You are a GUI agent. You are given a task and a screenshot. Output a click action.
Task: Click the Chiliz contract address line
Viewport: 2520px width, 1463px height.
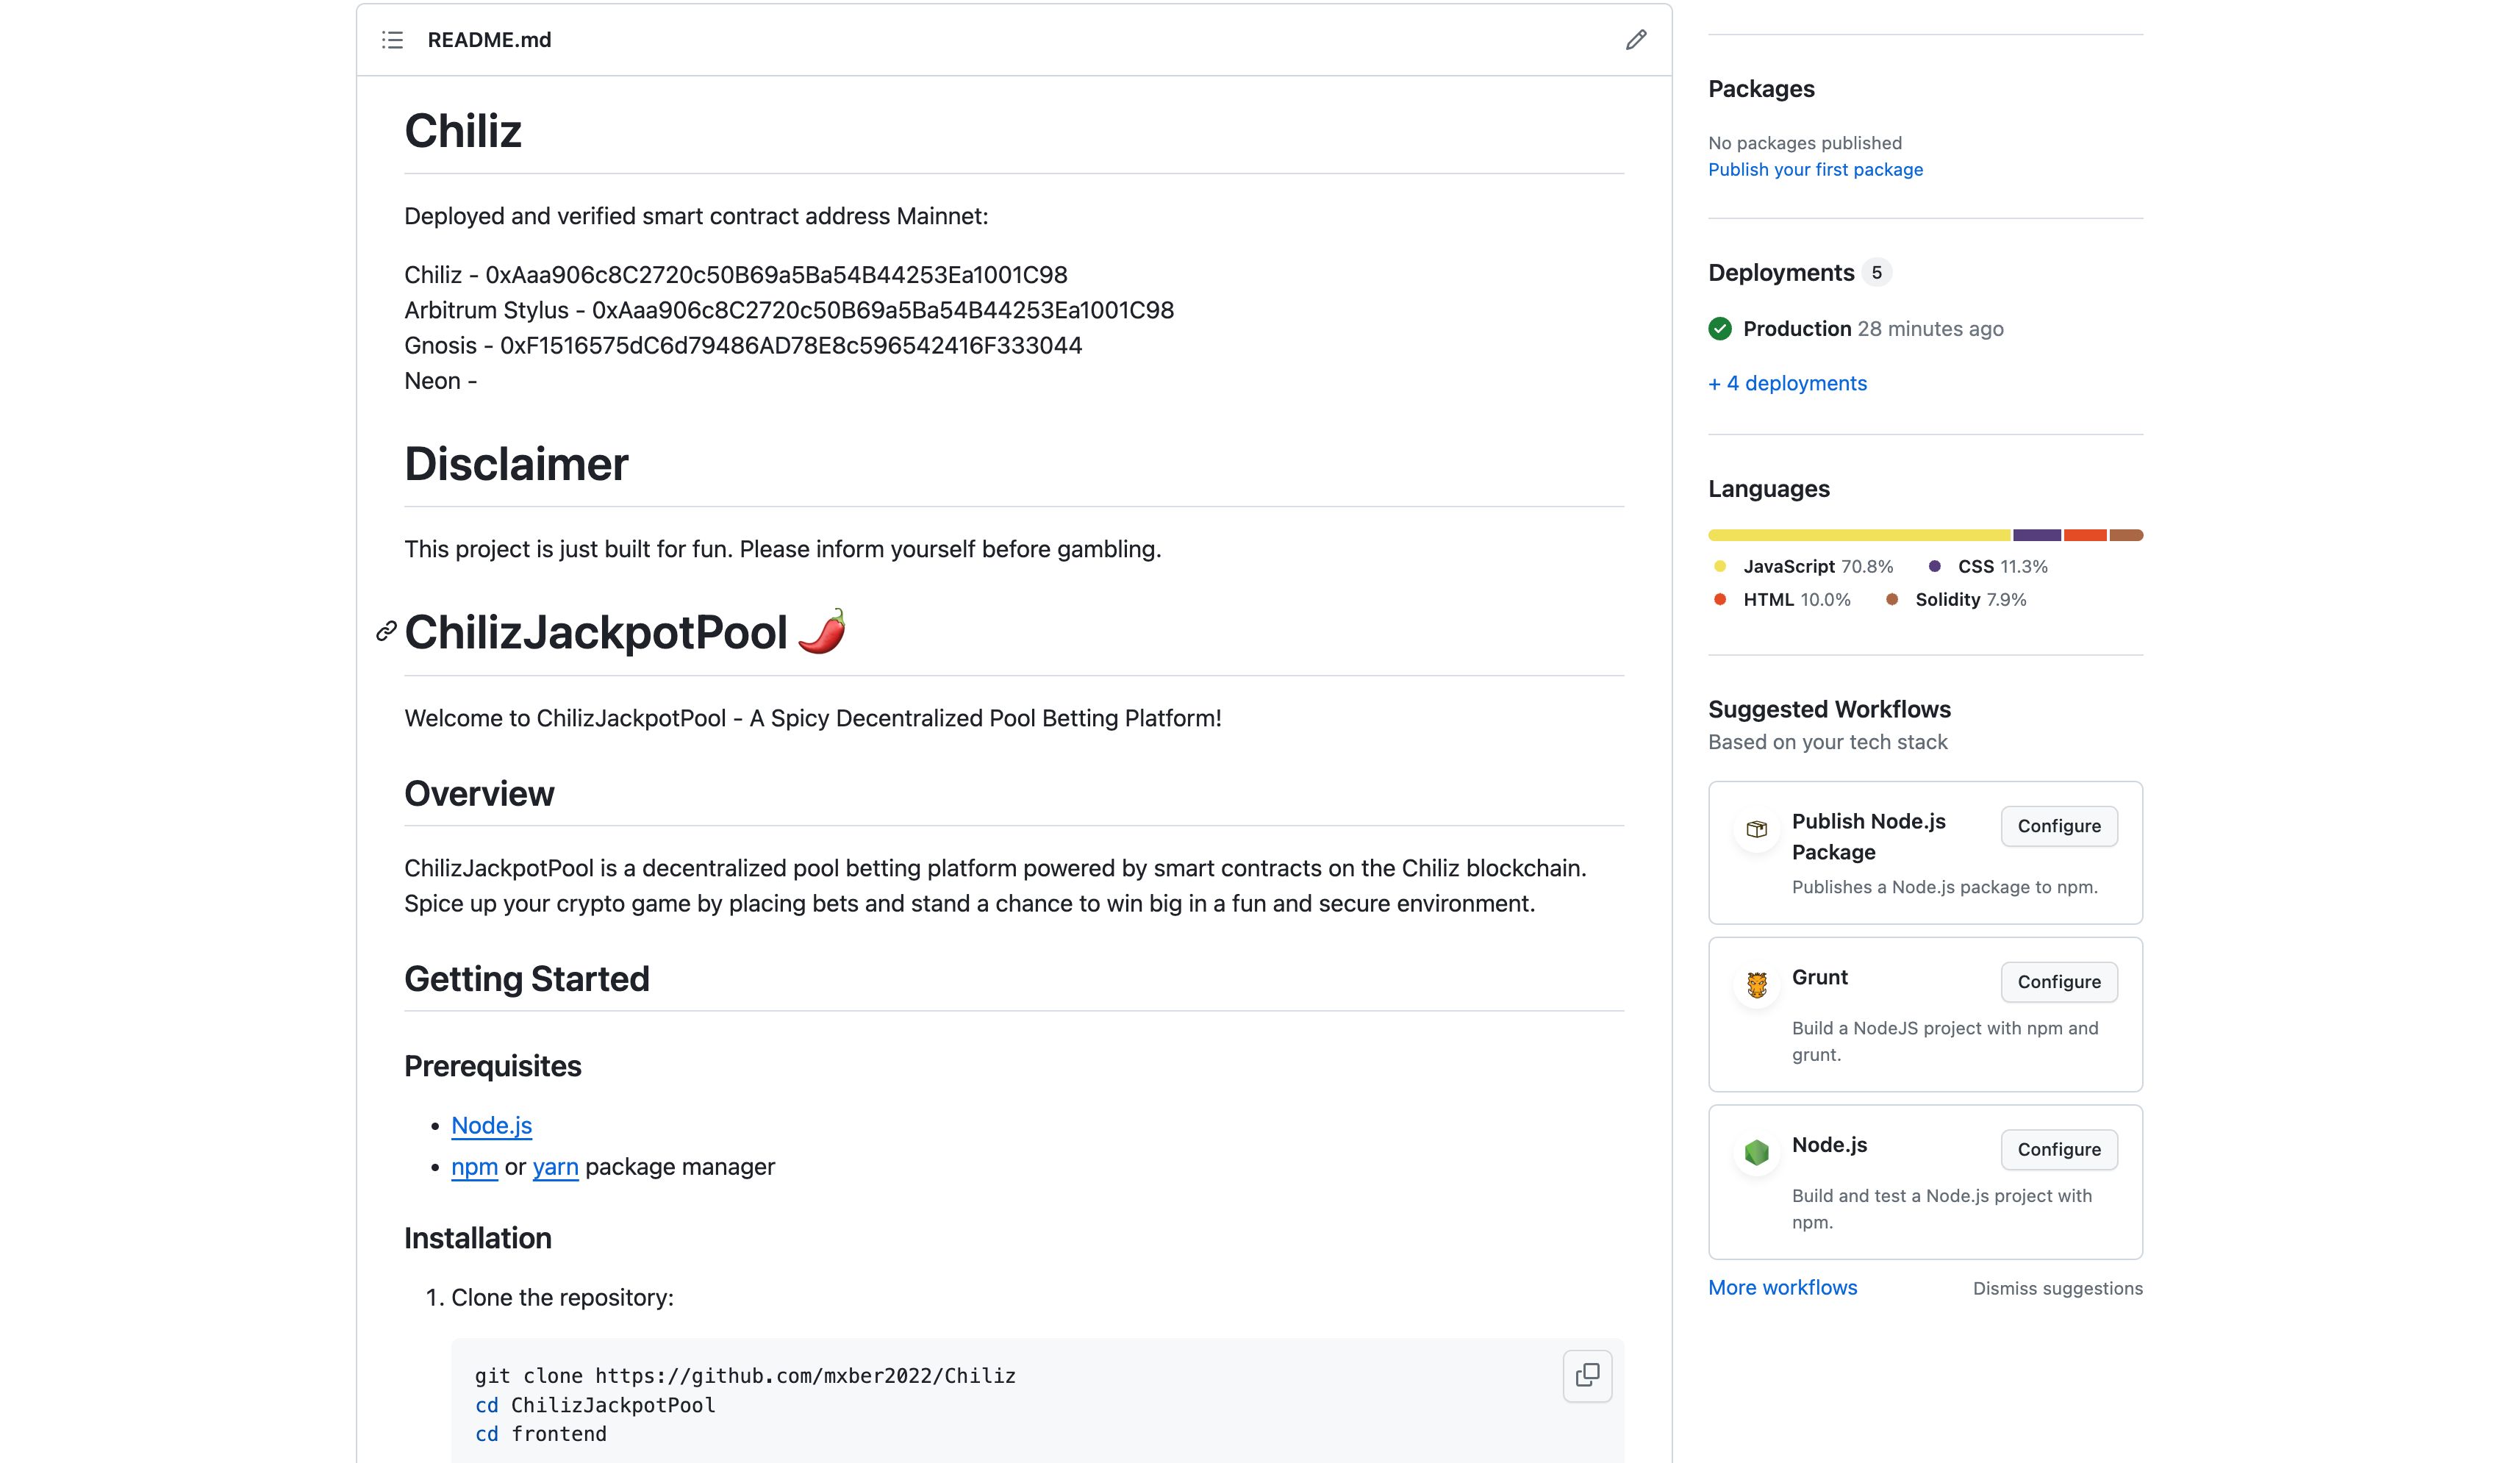click(736, 275)
